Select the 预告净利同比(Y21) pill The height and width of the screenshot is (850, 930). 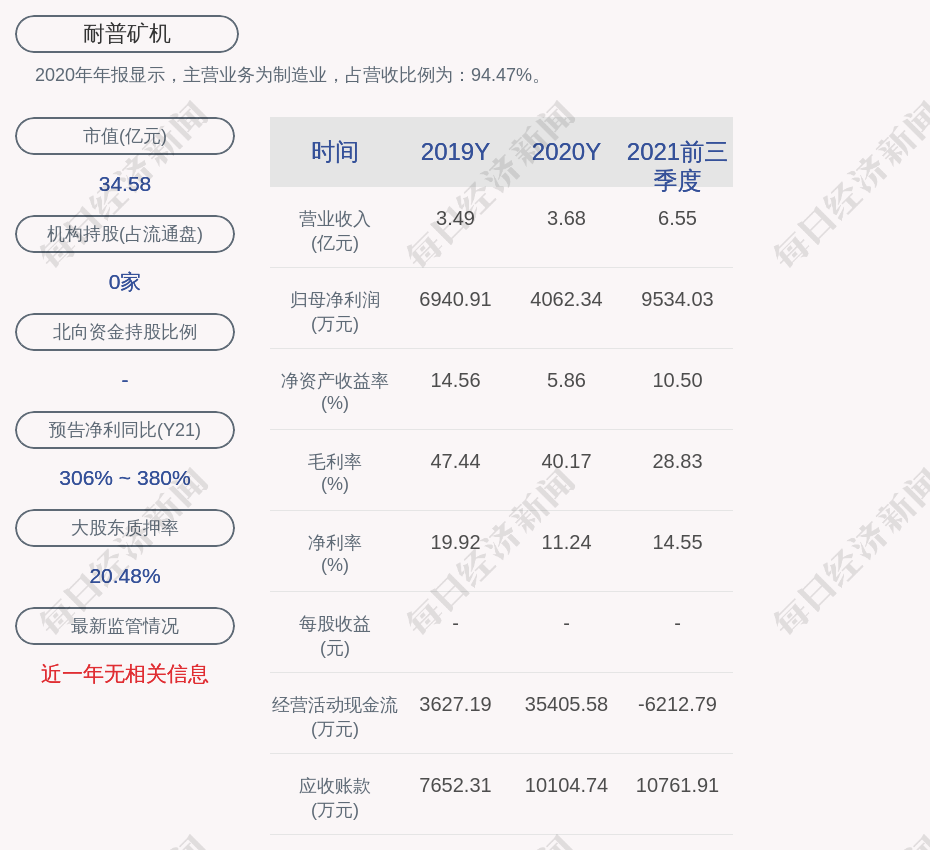point(125,430)
